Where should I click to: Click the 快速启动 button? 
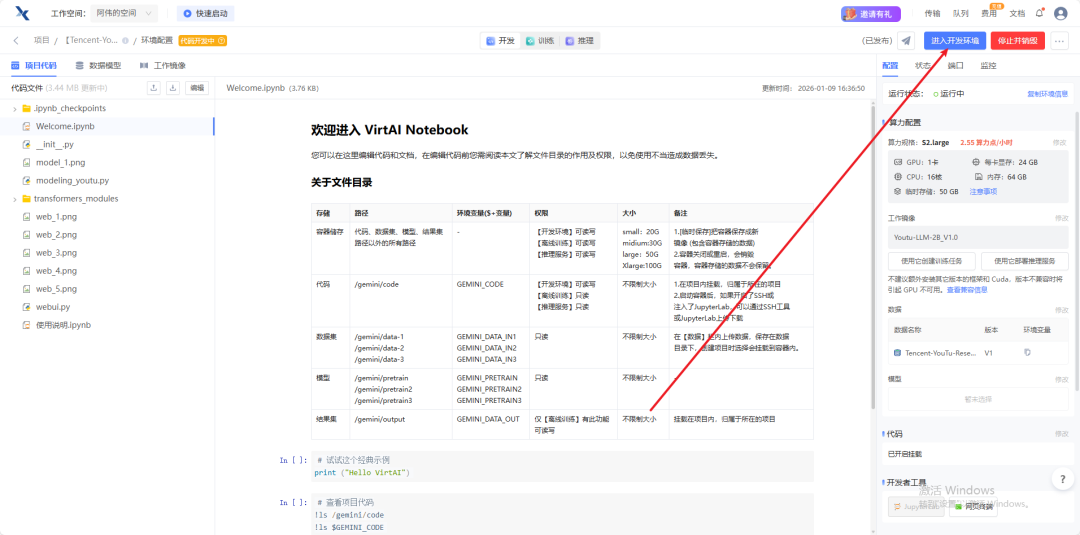coord(205,13)
